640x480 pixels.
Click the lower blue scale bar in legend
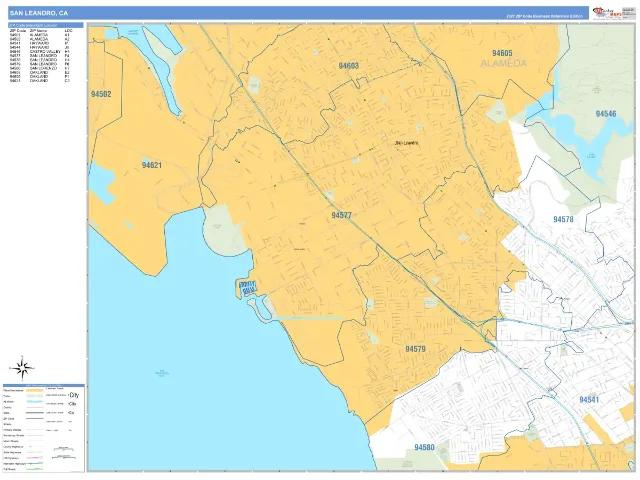64,457
